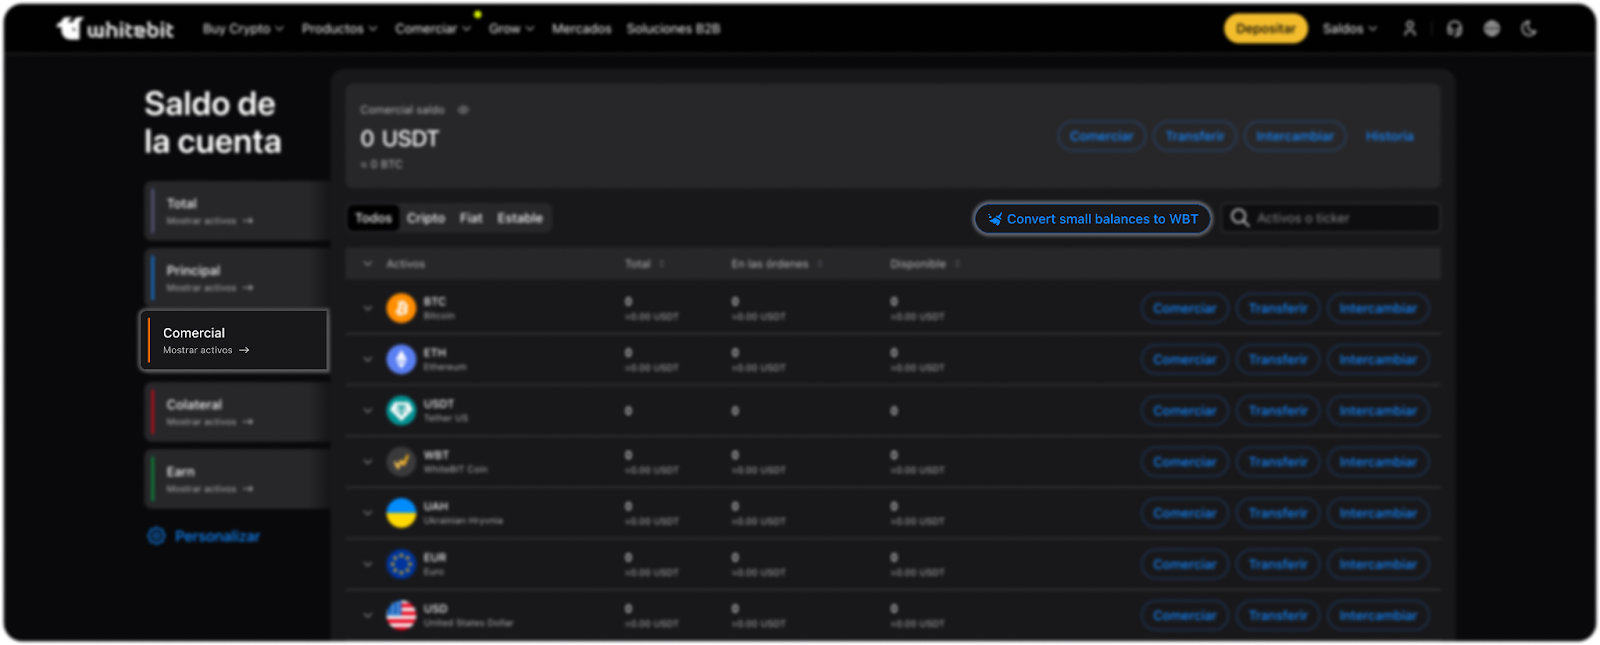Open the Buy Crypto dropdown menu
This screenshot has width=1600, height=645.
click(243, 29)
